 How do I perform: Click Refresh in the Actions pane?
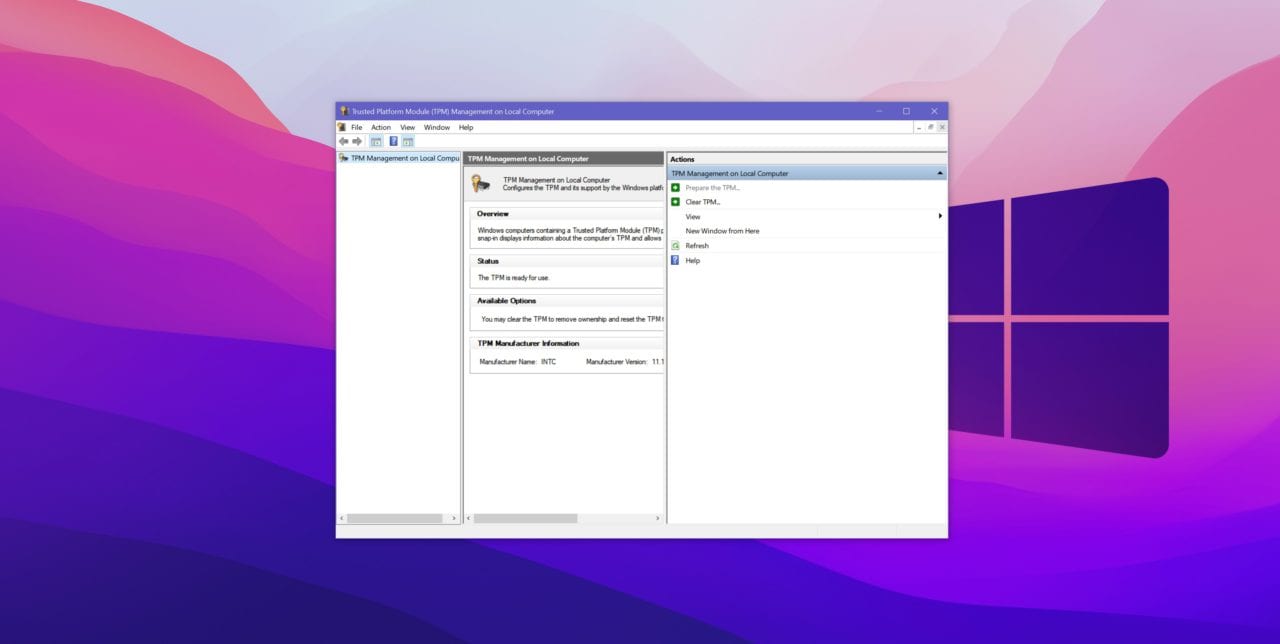point(697,246)
